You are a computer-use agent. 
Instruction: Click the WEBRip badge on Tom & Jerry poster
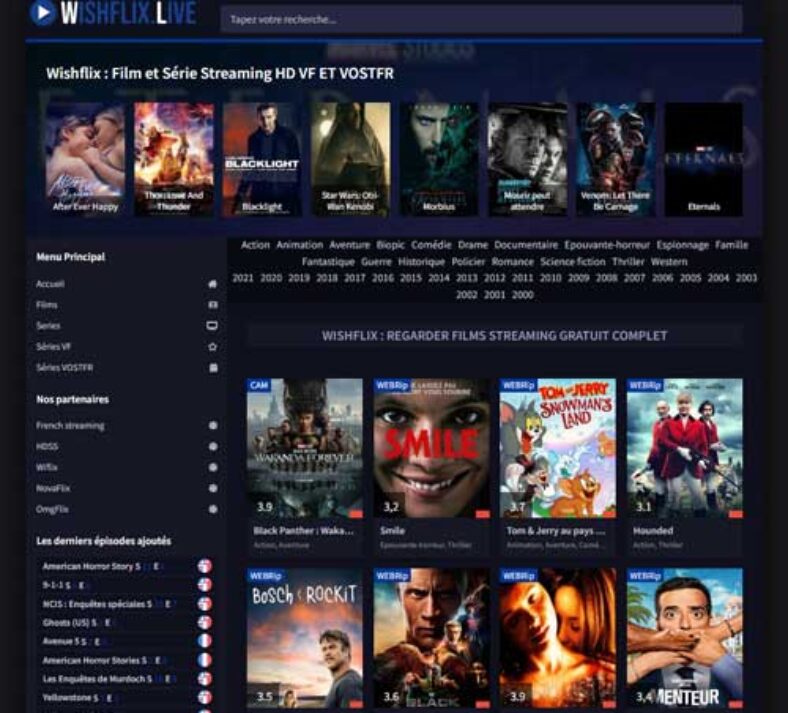click(x=518, y=385)
